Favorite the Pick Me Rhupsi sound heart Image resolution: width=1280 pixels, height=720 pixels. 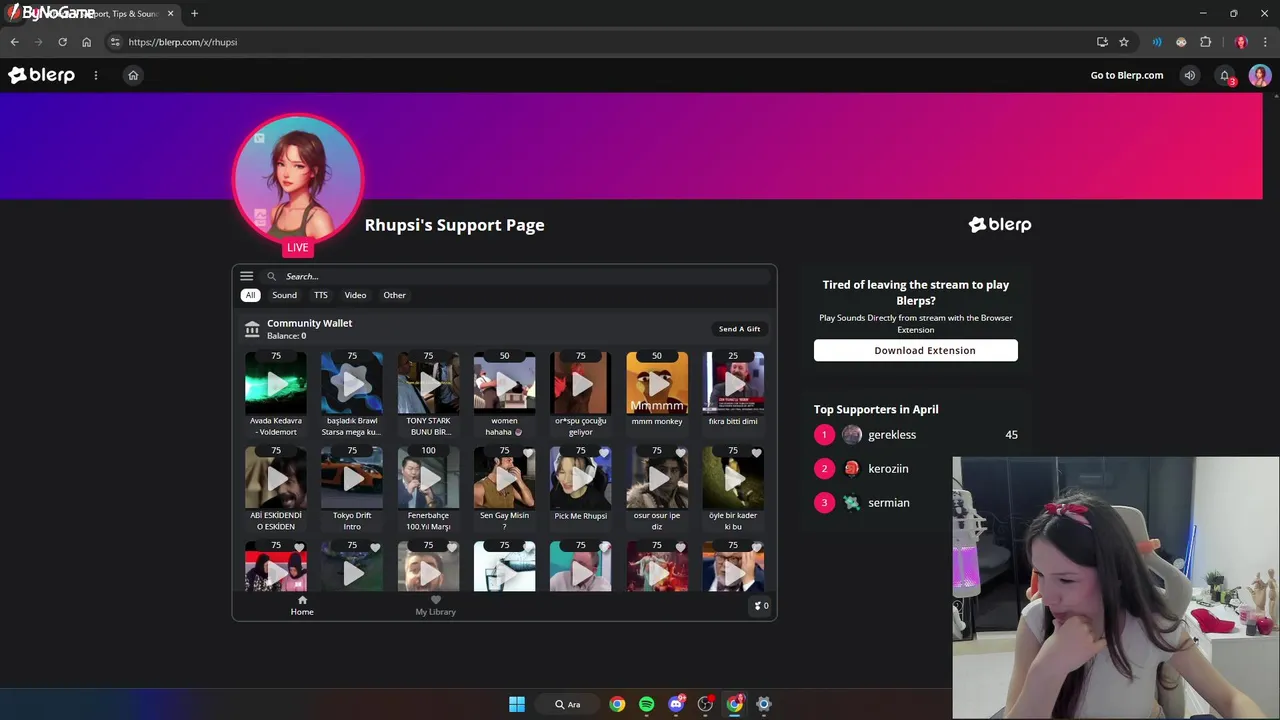(604, 453)
